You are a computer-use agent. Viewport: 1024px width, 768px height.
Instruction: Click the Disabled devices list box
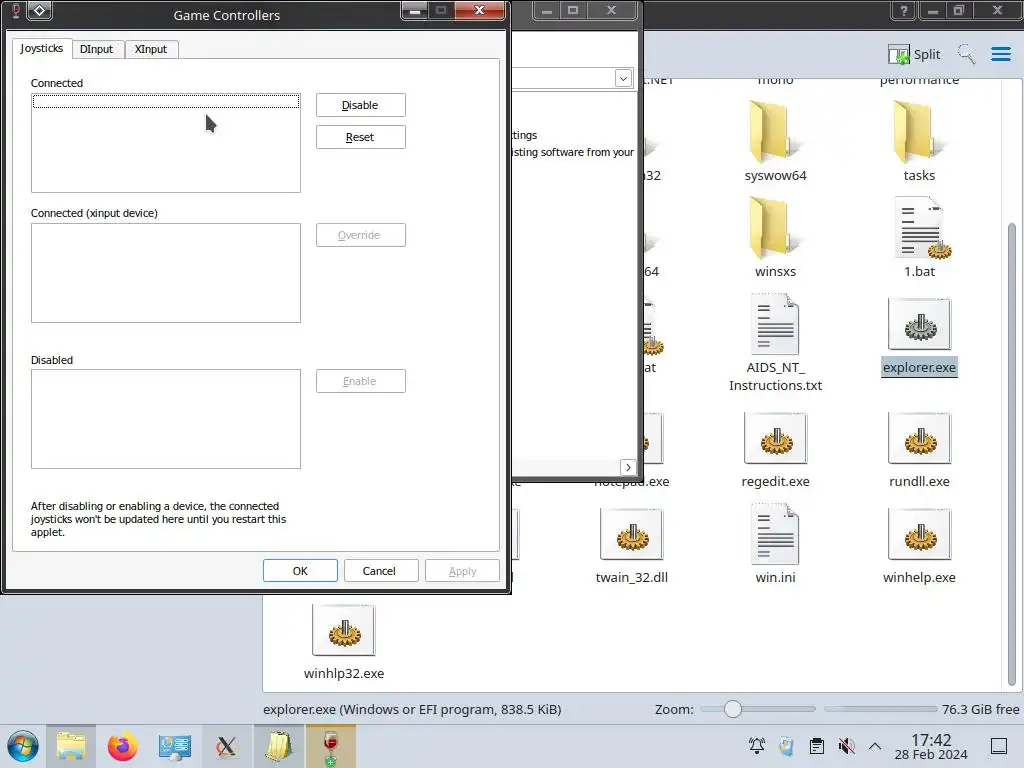166,419
